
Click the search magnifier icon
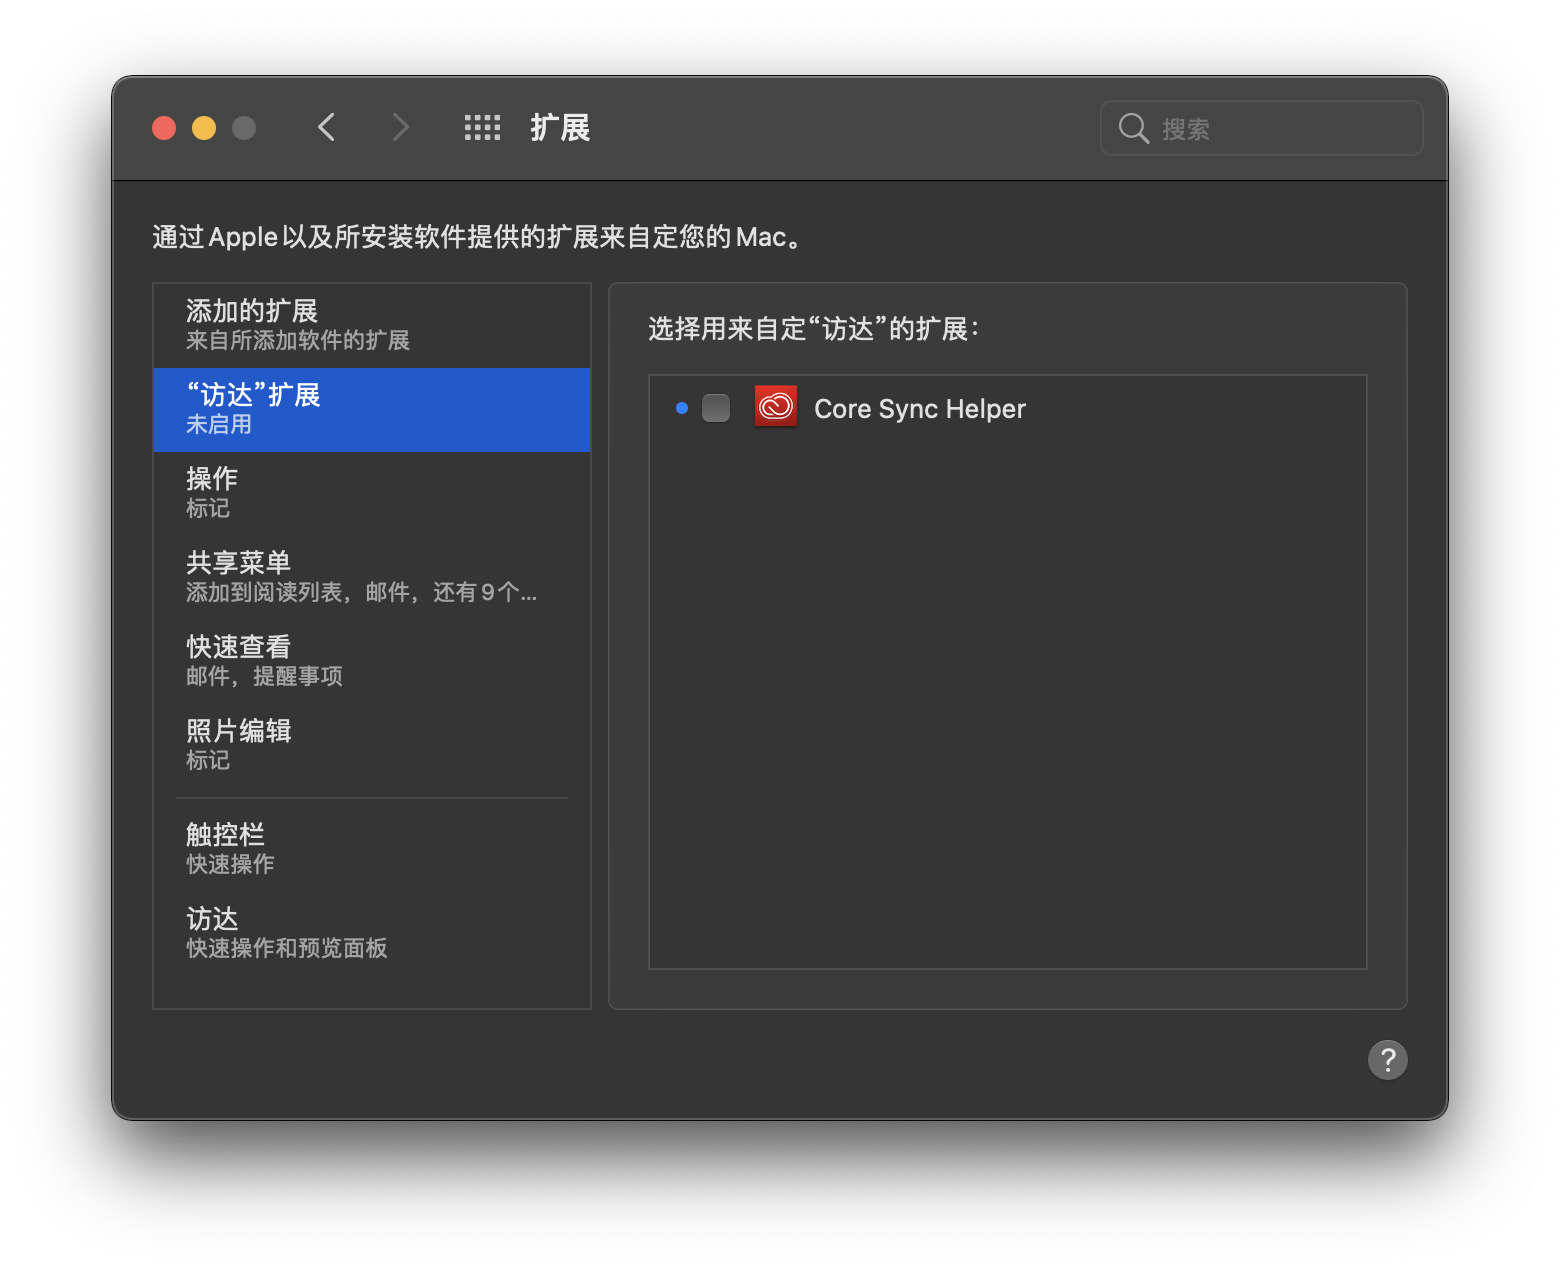pyautogui.click(x=1133, y=128)
